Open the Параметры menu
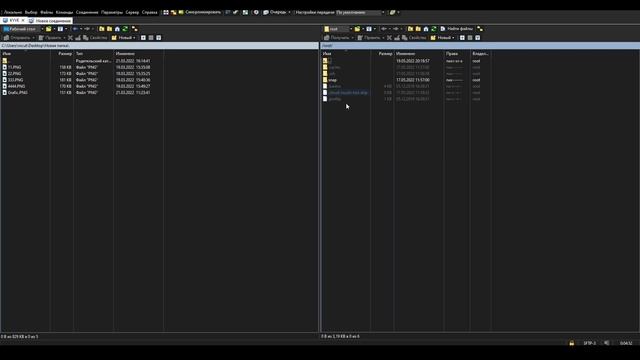 (112, 12)
